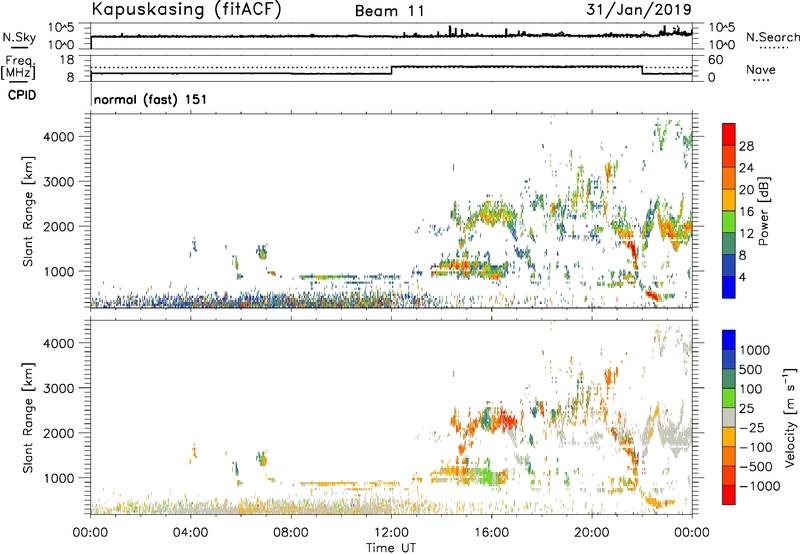
Task: Click the date '31/Jan/2019'
Action: (x=639, y=10)
